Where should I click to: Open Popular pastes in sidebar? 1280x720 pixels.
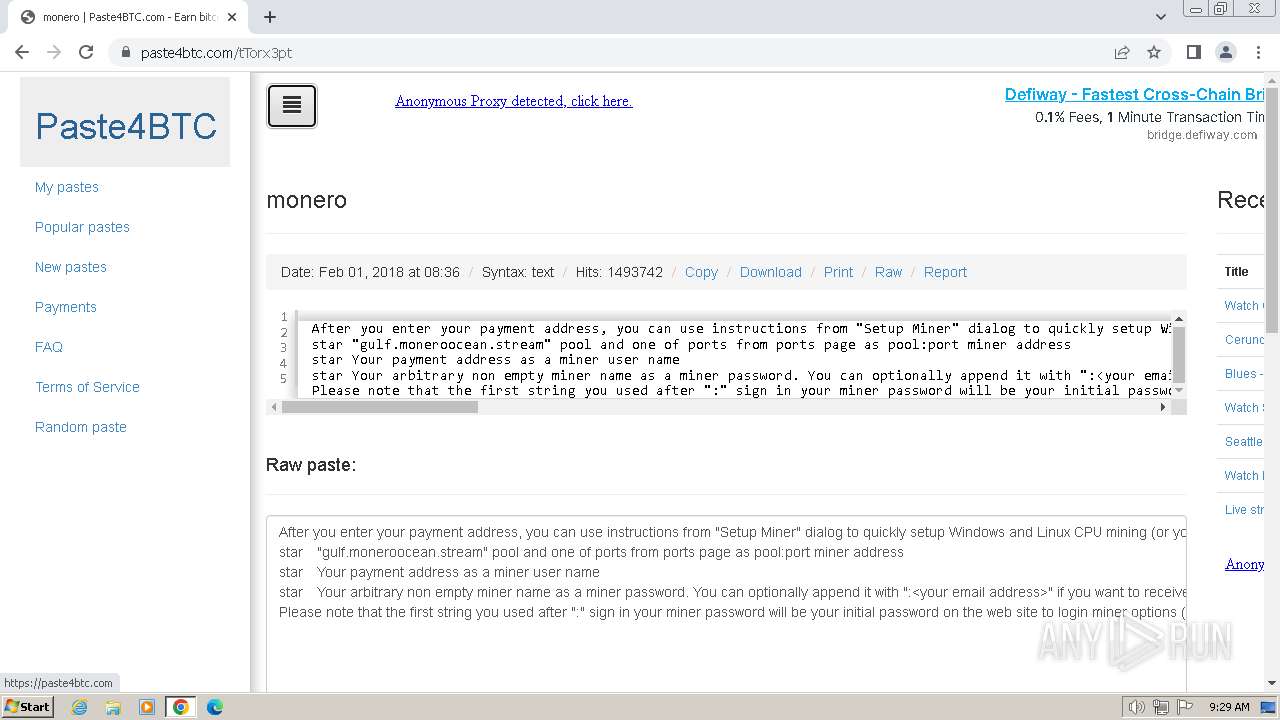tap(82, 227)
